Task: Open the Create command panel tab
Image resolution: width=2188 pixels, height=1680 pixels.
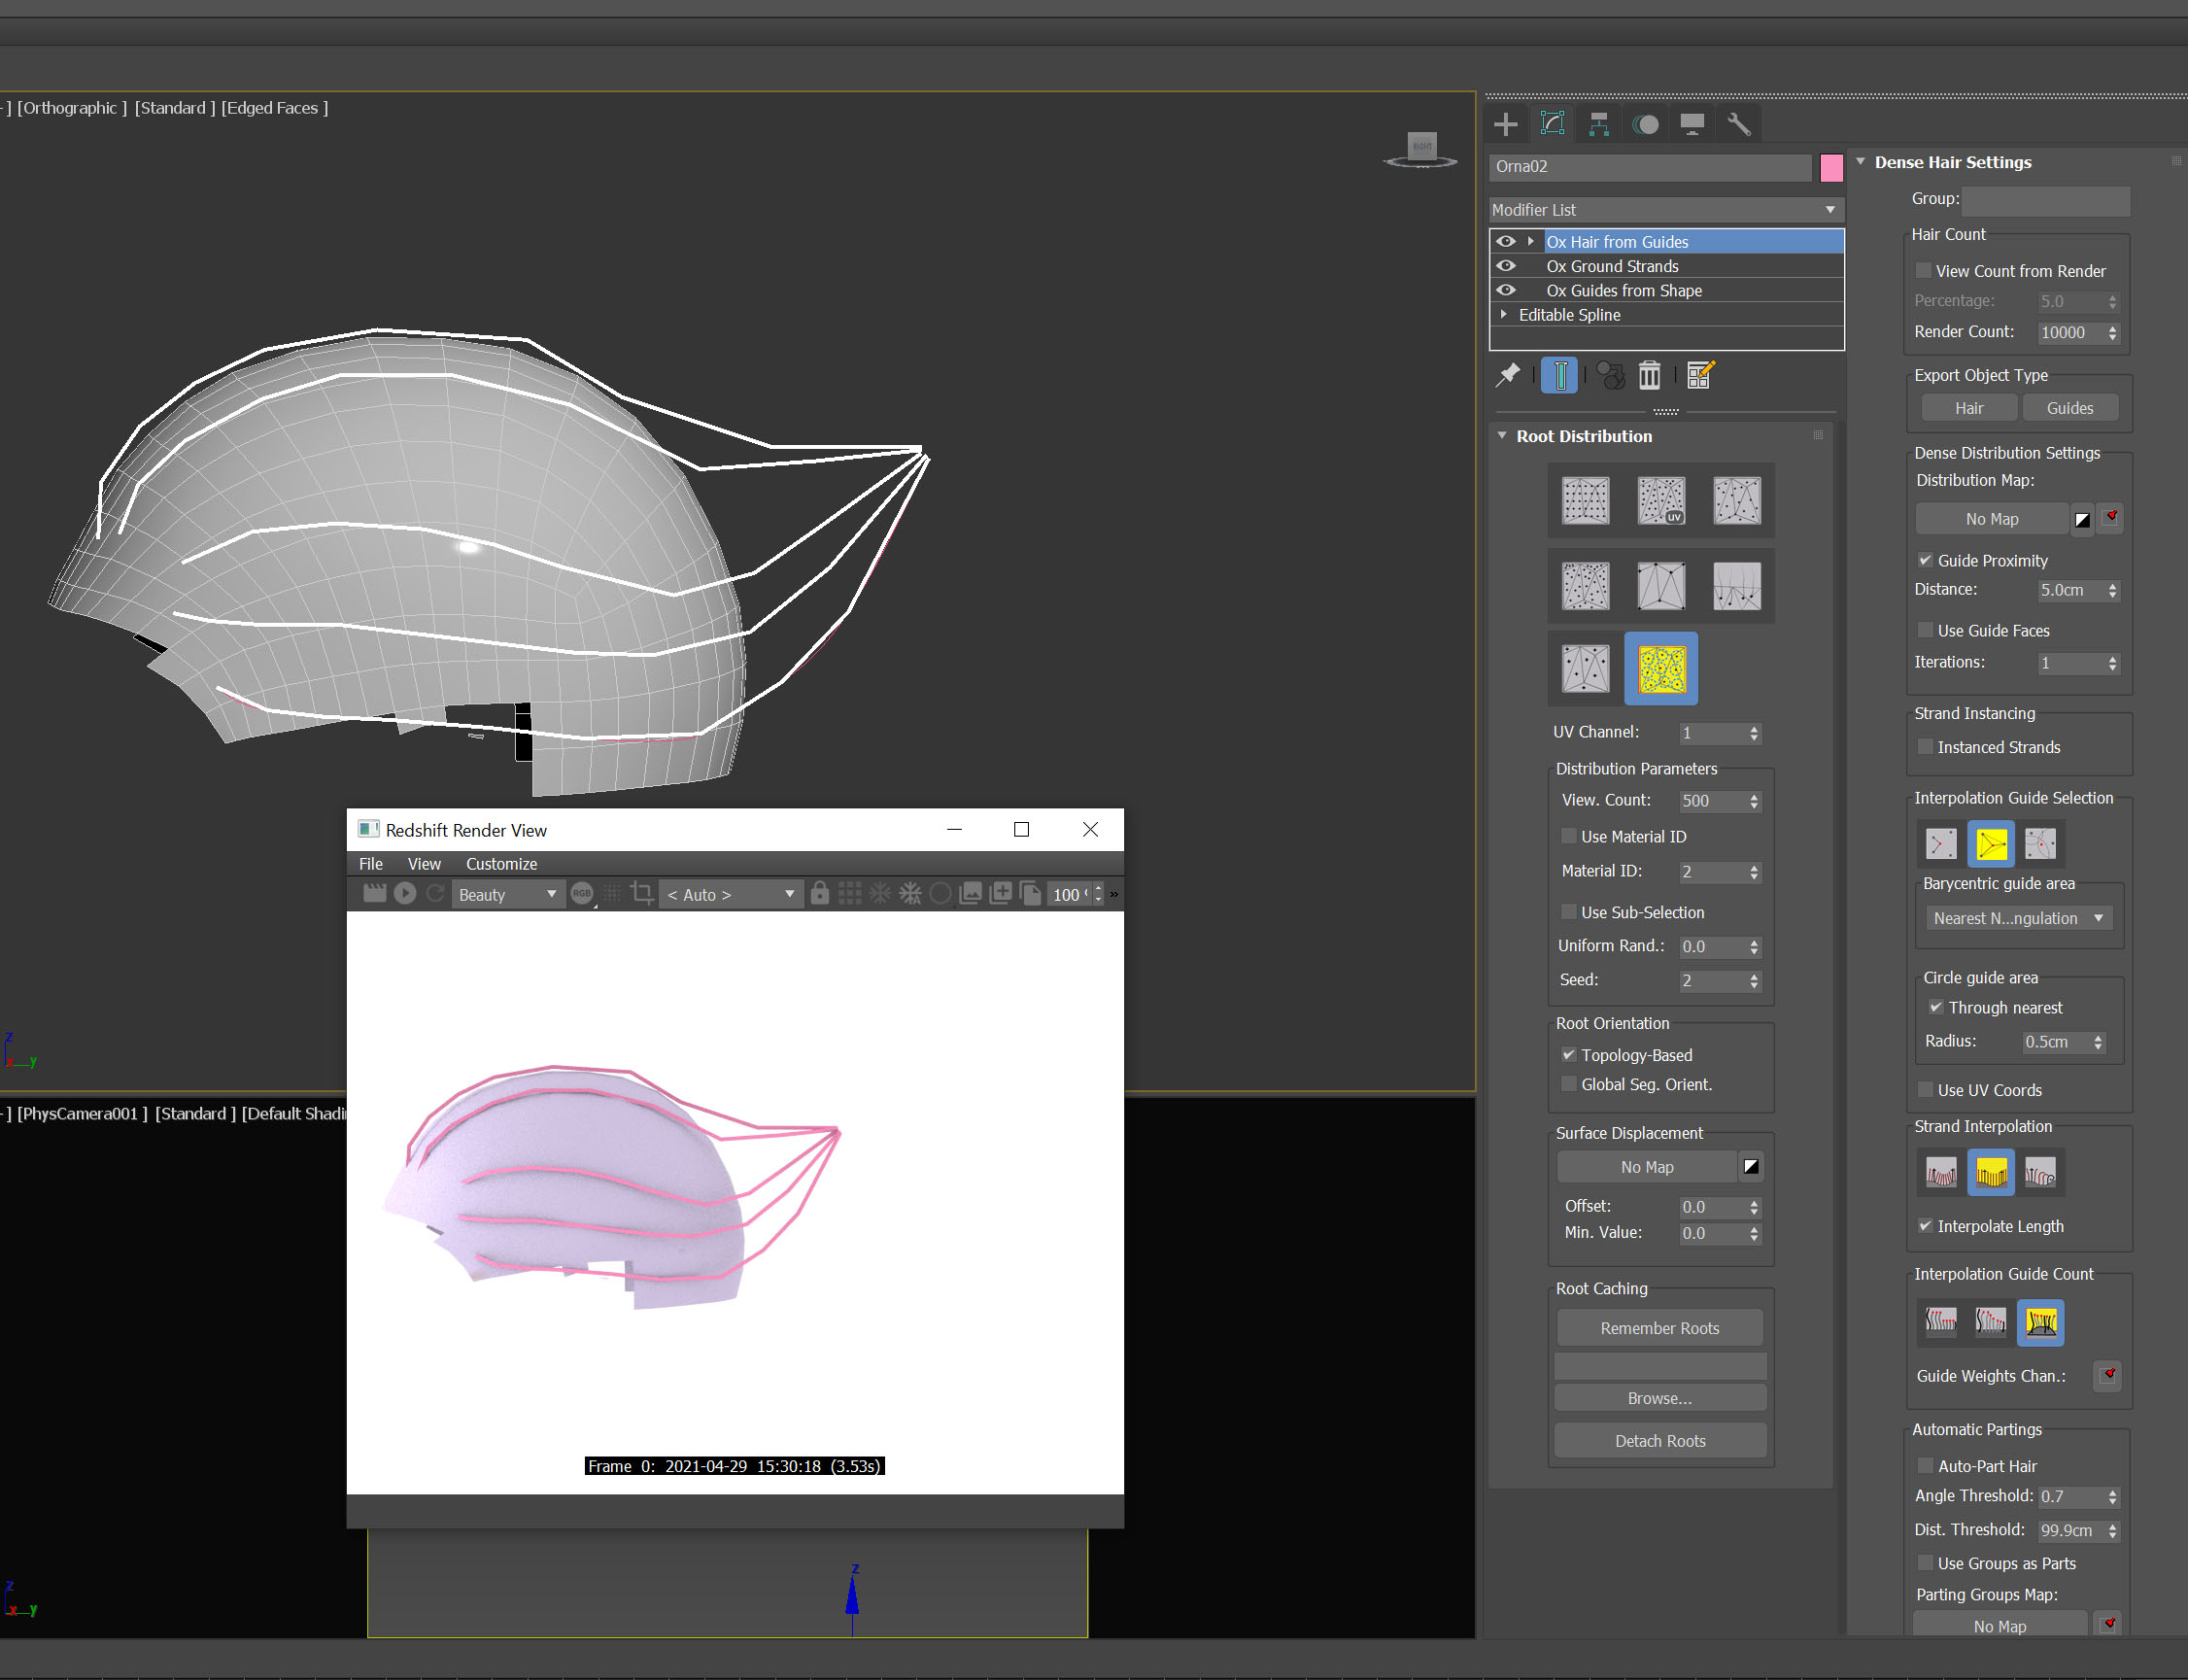Action: tap(1505, 124)
